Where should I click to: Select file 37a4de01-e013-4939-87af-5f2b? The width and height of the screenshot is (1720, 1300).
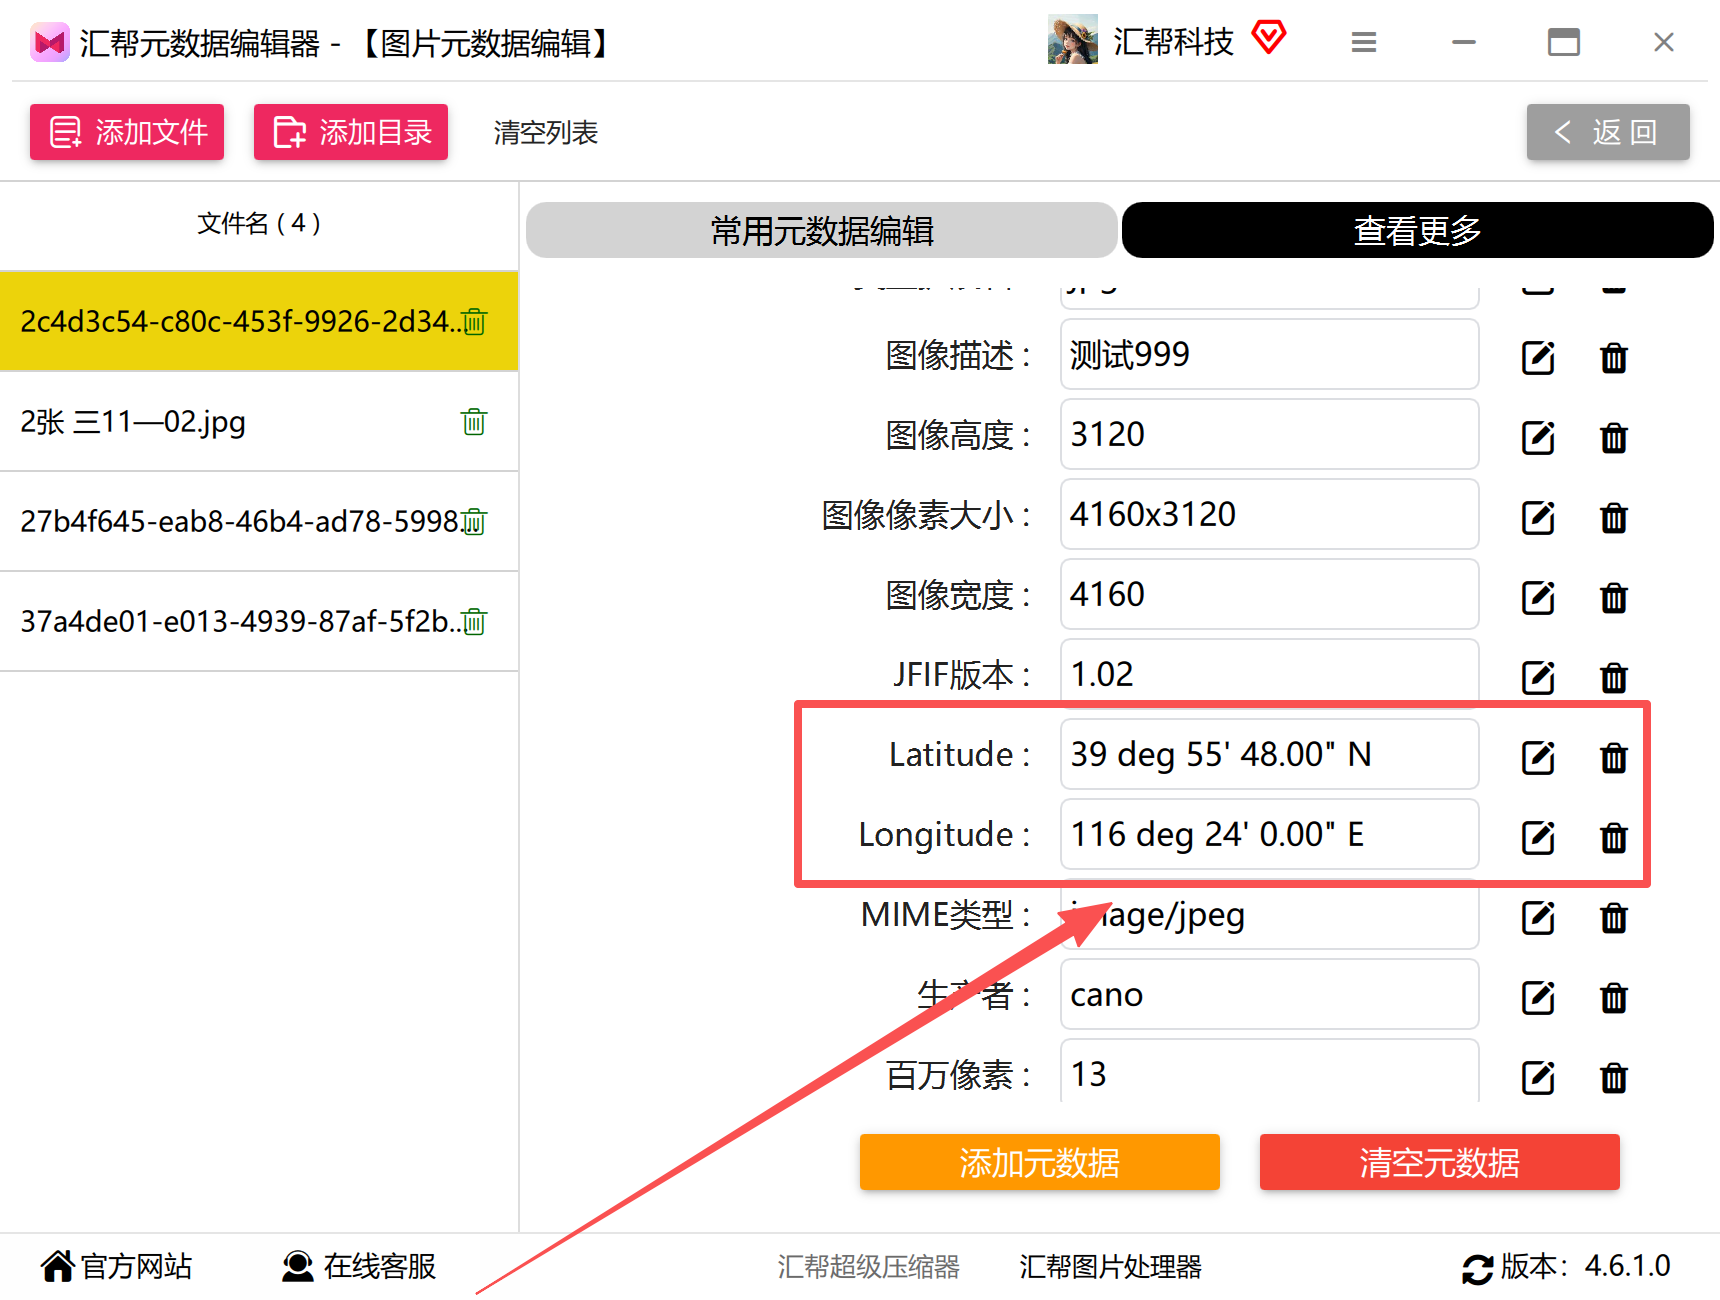(259, 621)
